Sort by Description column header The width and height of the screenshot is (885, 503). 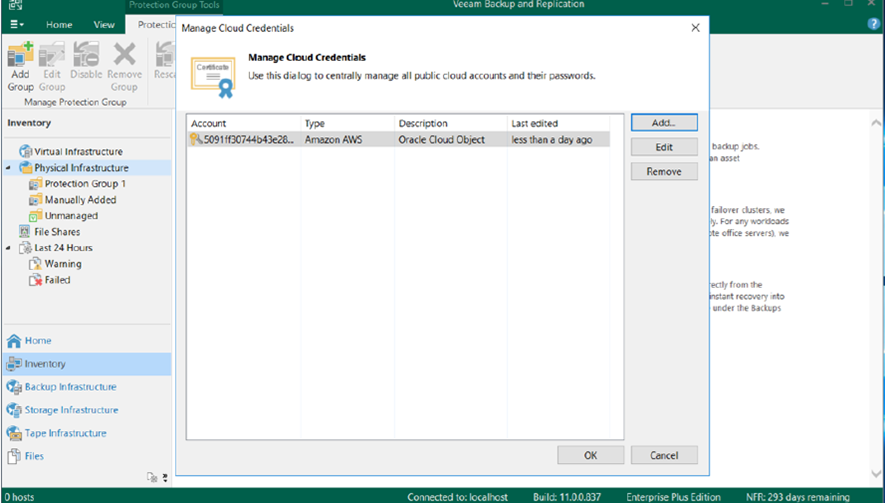(x=450, y=123)
